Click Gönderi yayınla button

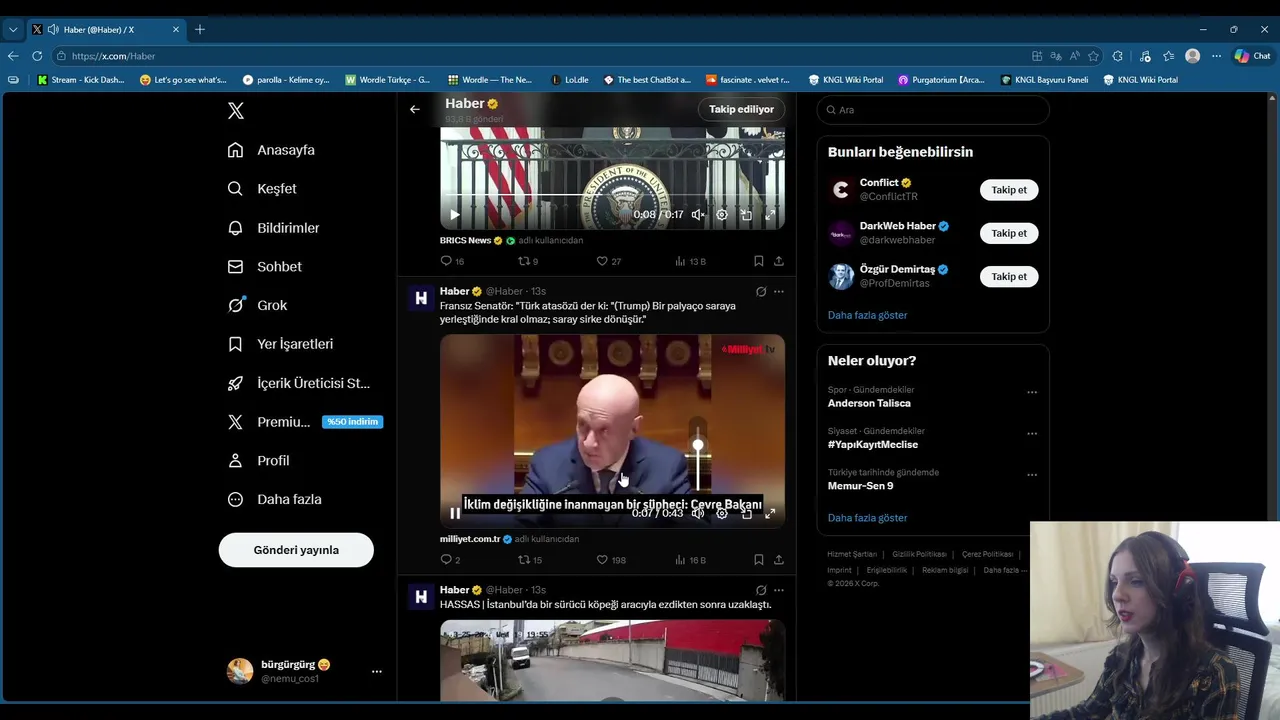coord(296,550)
